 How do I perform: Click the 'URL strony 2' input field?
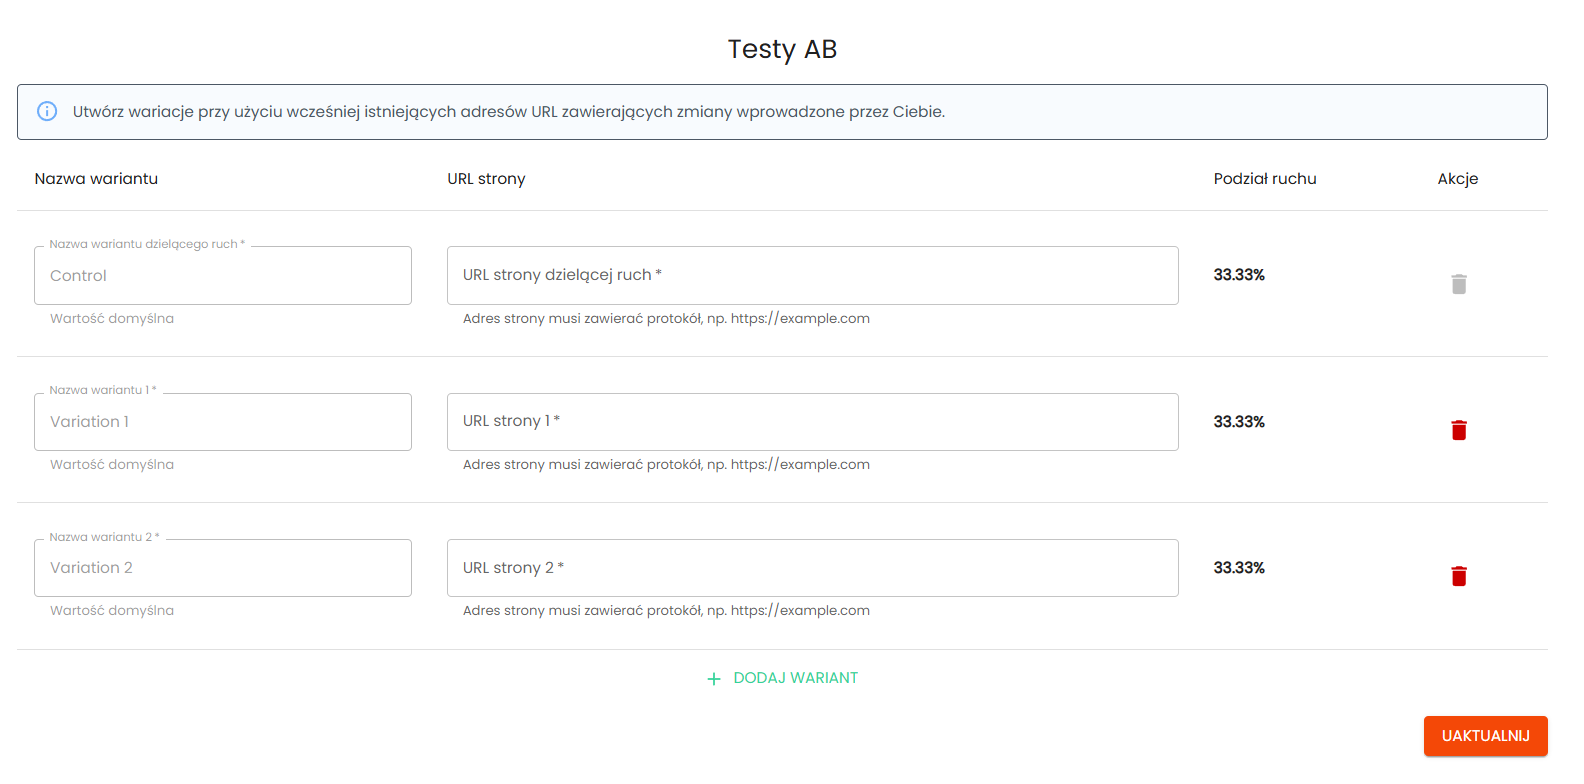[x=812, y=568]
